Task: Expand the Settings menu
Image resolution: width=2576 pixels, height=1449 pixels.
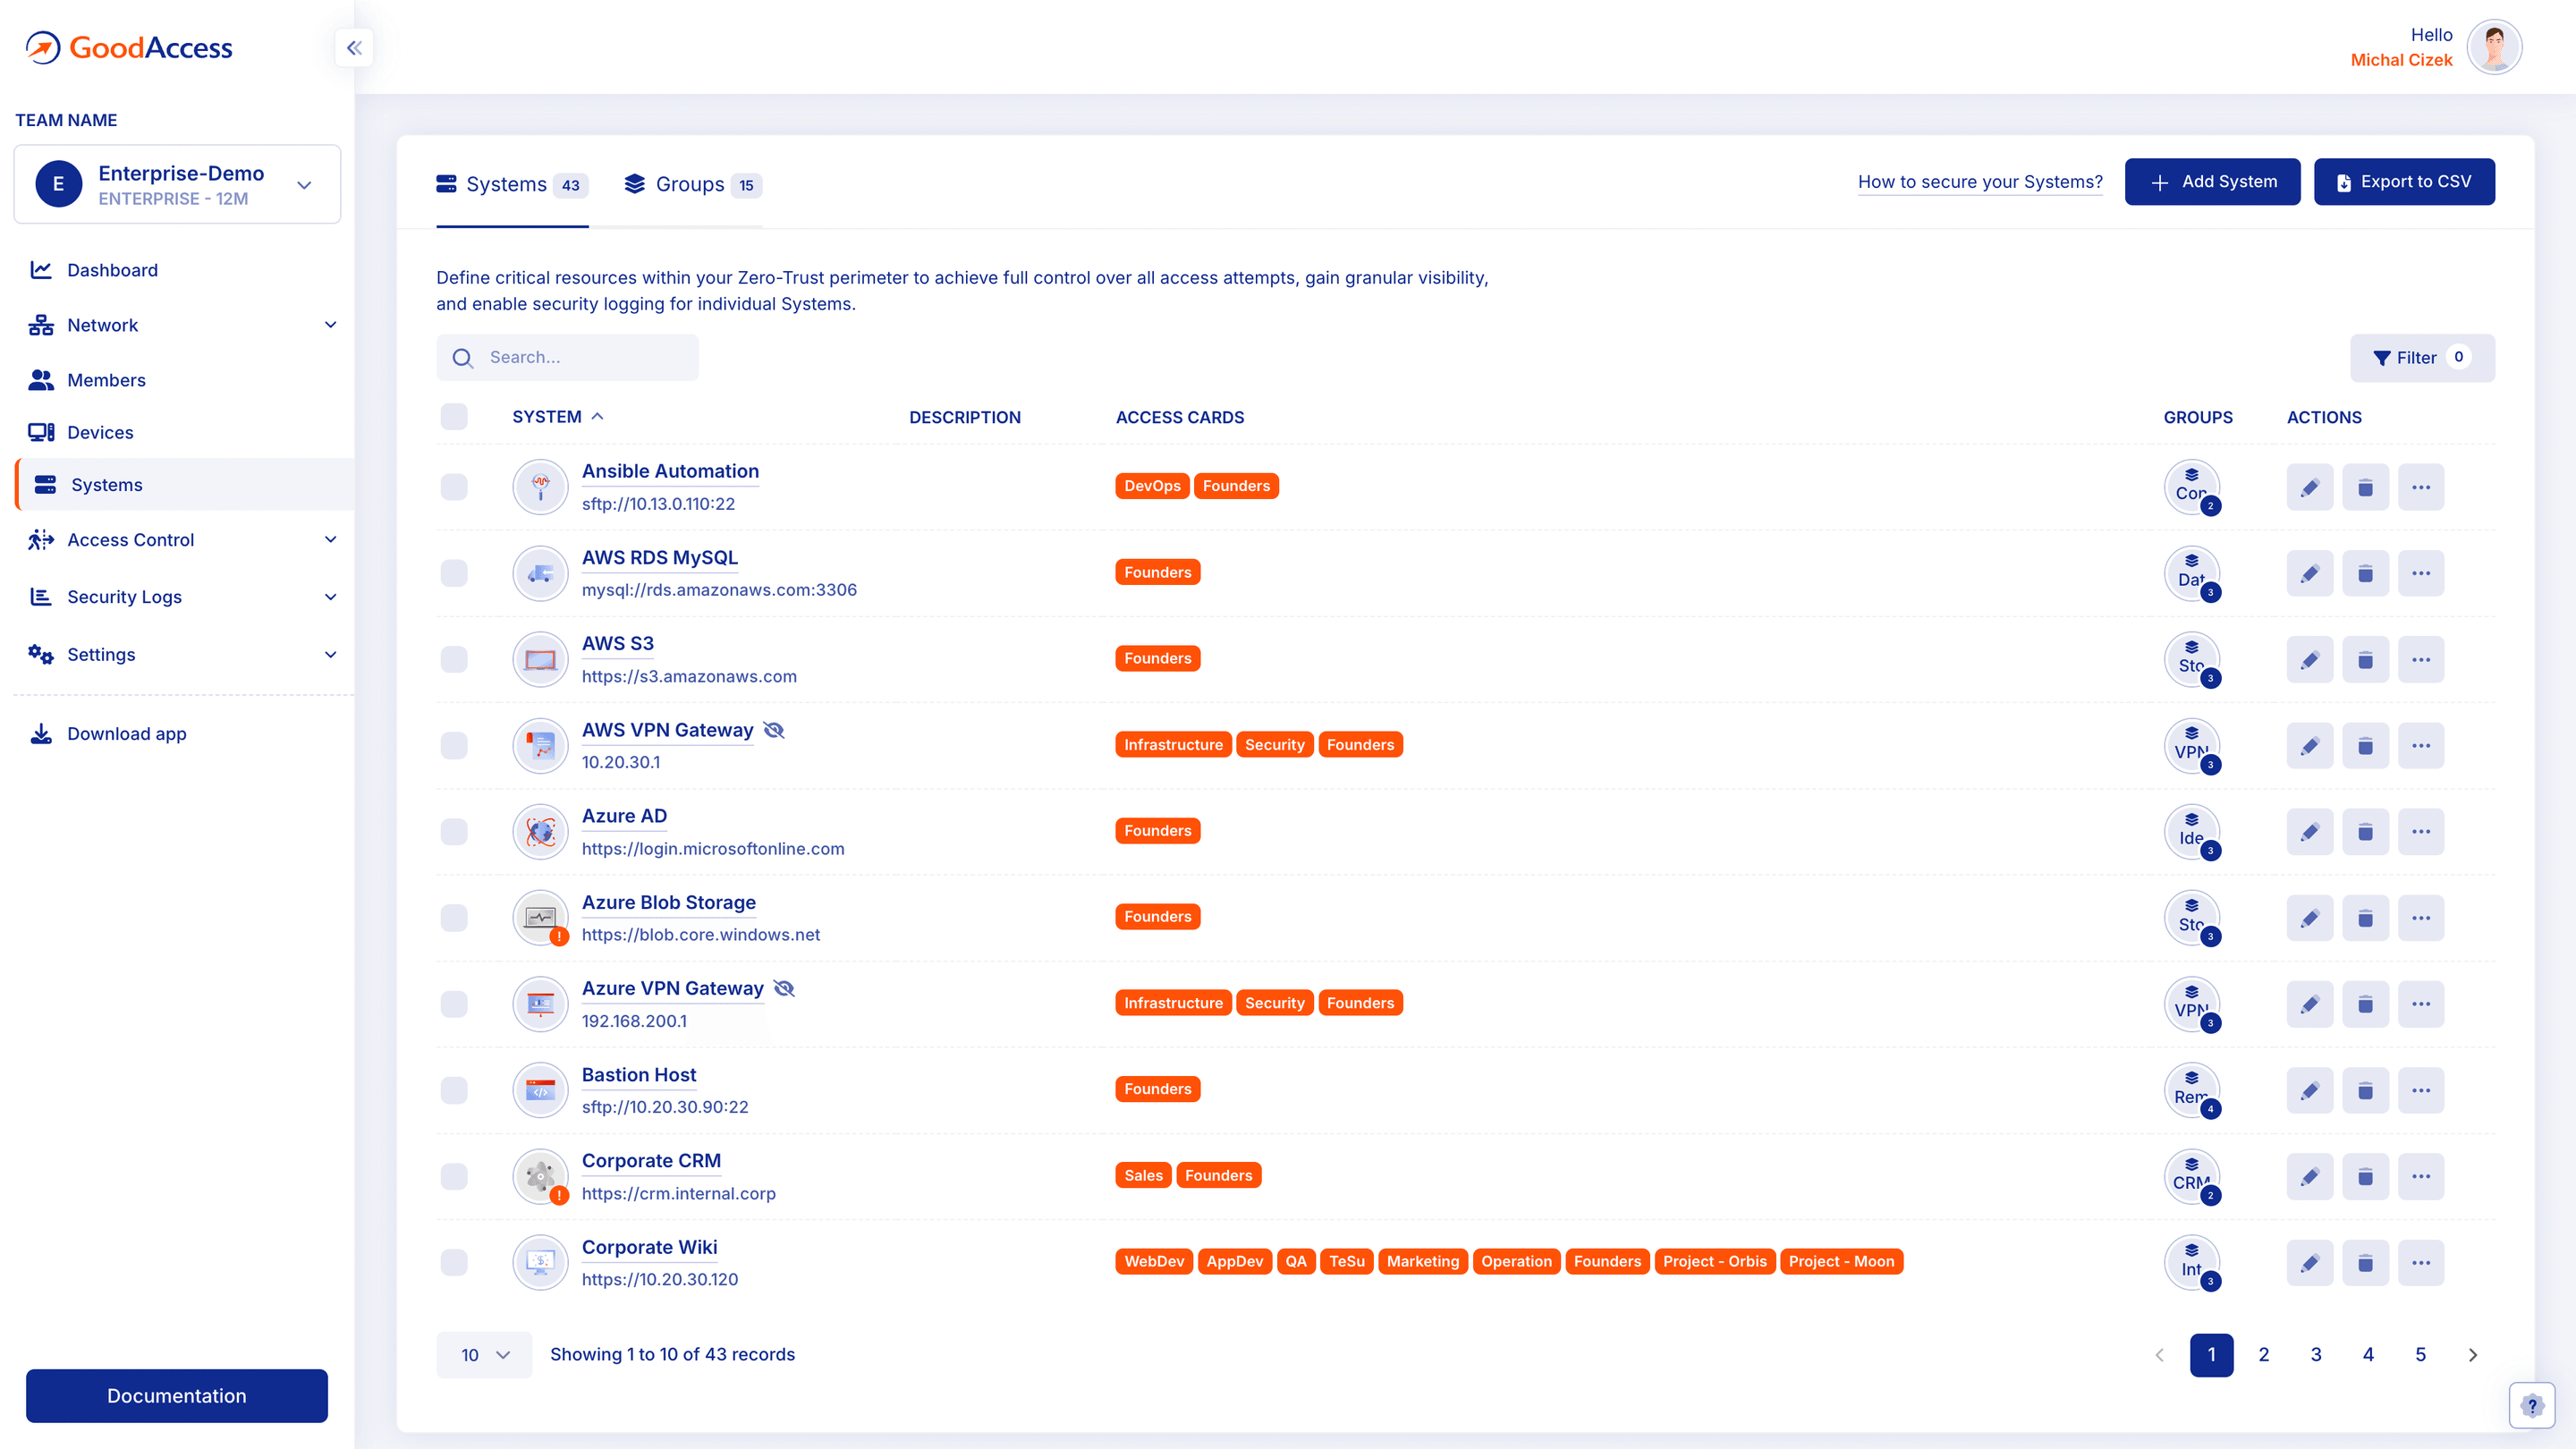Action: point(184,655)
